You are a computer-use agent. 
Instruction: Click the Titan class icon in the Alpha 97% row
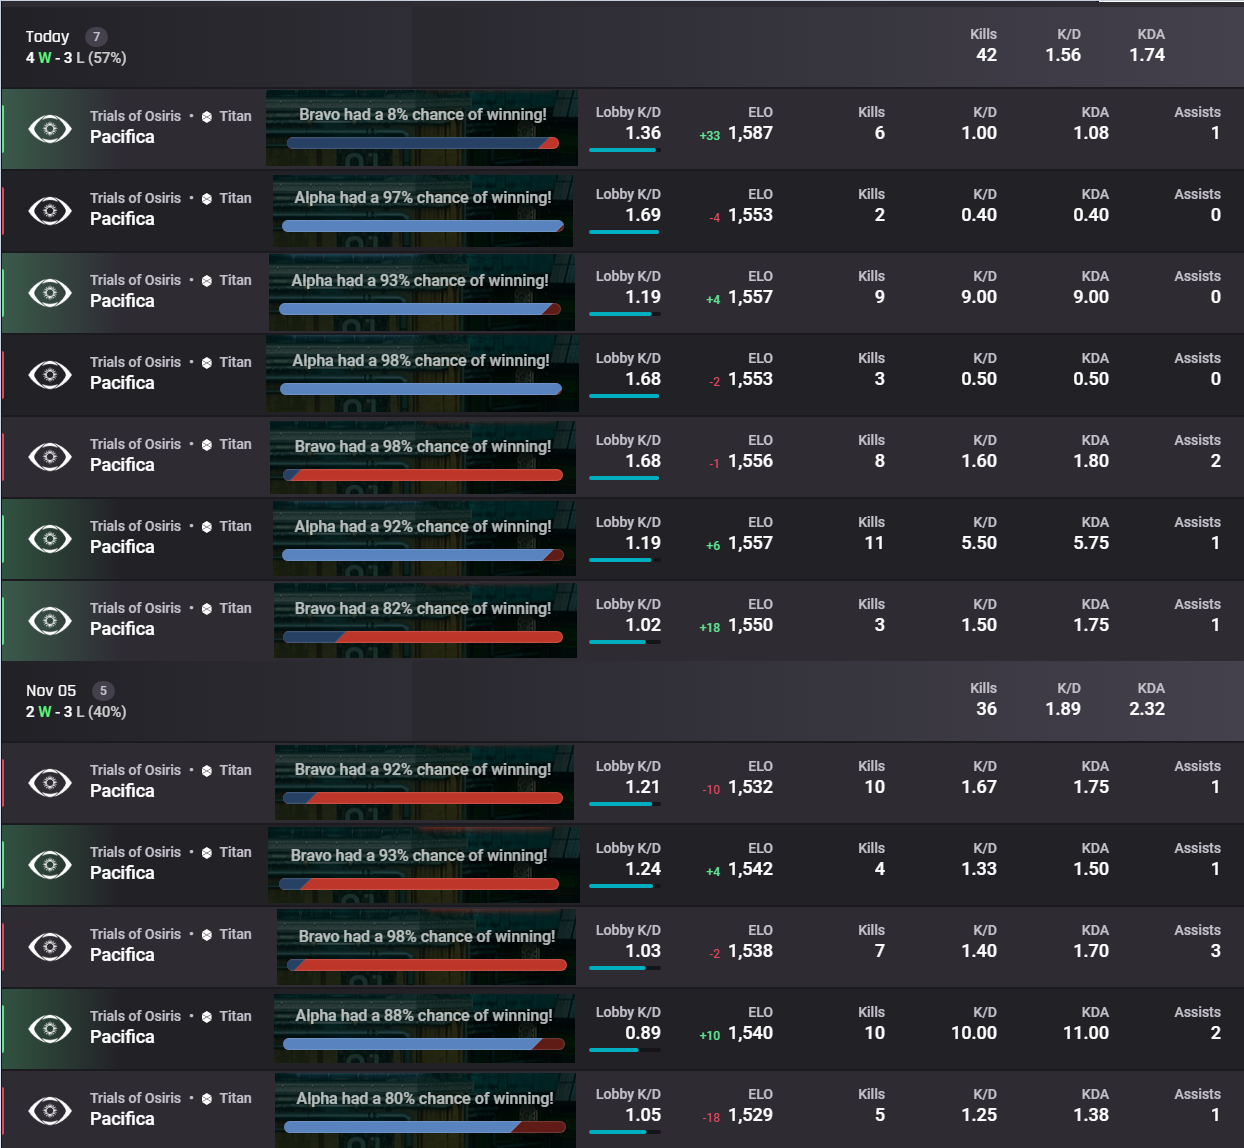tap(207, 198)
